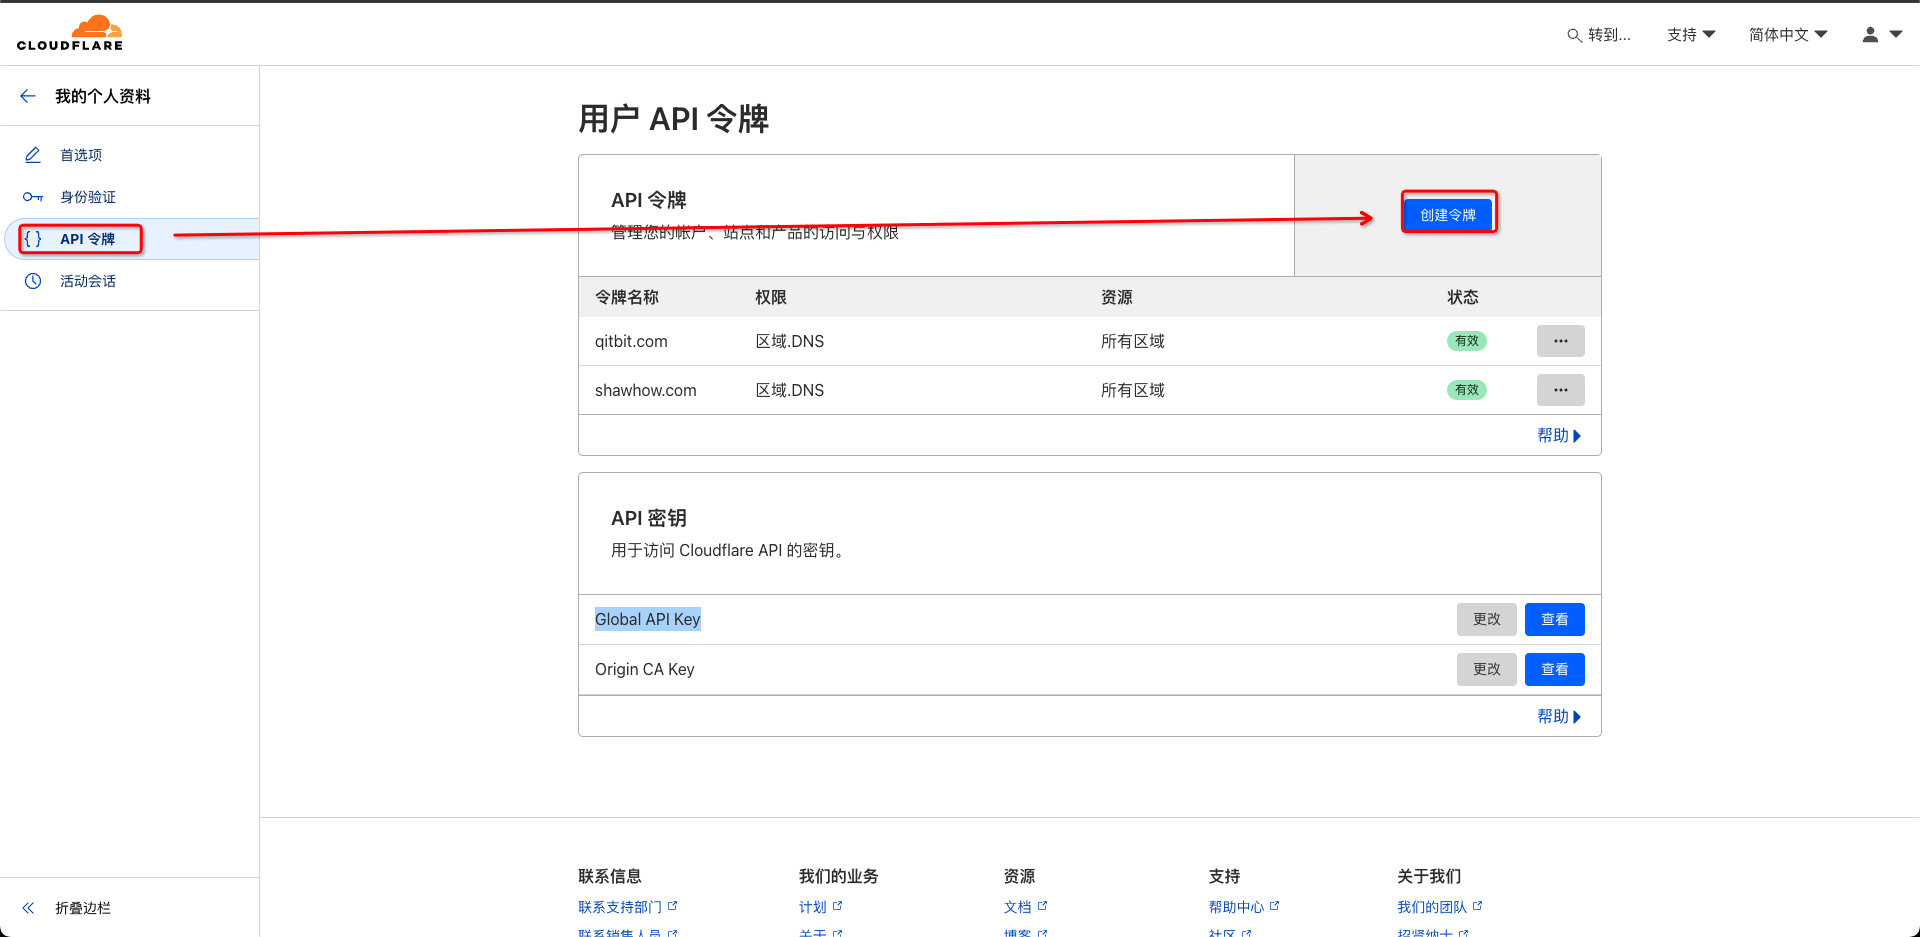The image size is (1920, 937).
Task: Open the ellipsis menu for qitbit.com token
Action: [x=1560, y=341]
